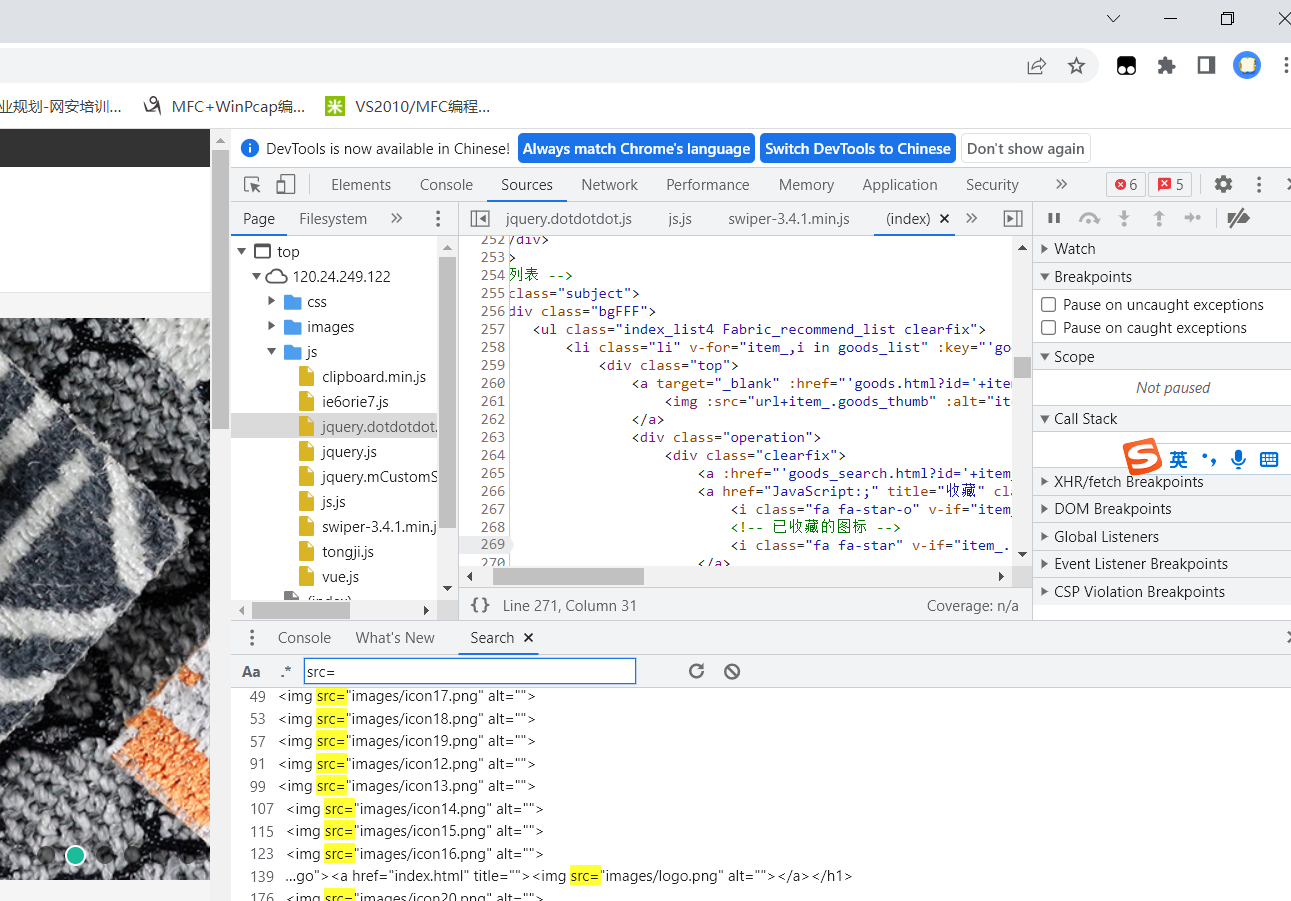Click Switch DevTools to Chinese button
The image size is (1291, 901).
pyautogui.click(x=857, y=149)
